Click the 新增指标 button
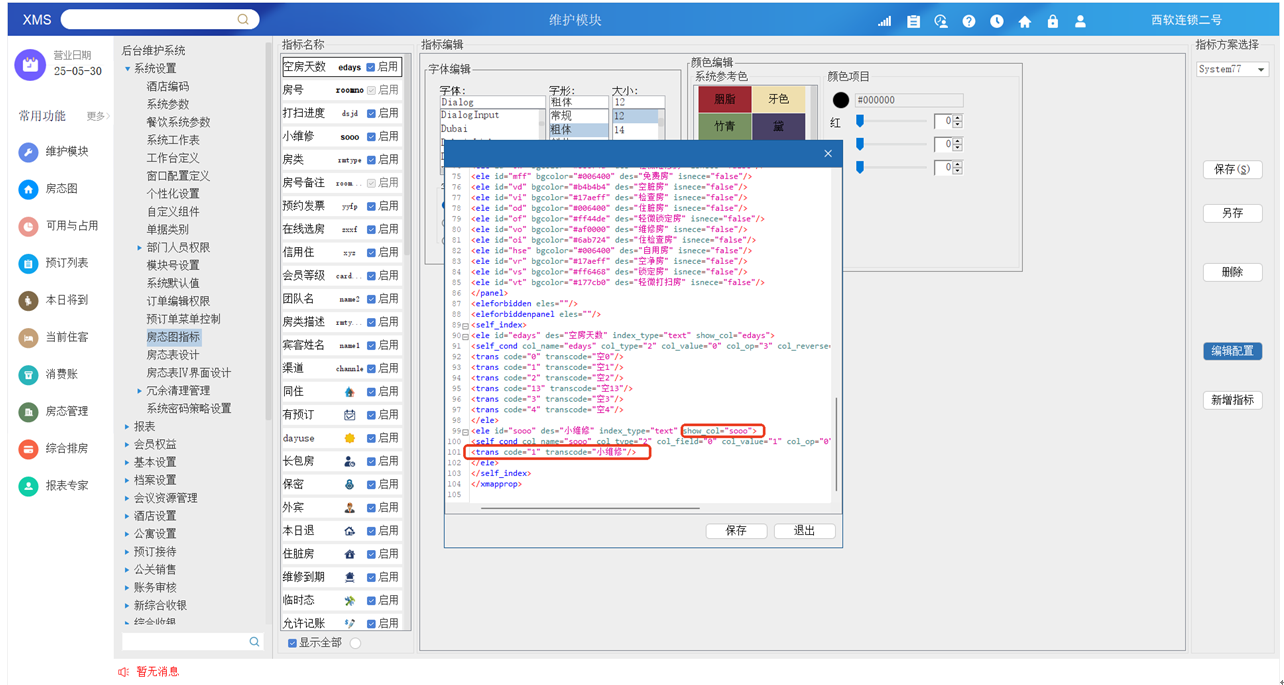1284x685 pixels. pos(1232,400)
